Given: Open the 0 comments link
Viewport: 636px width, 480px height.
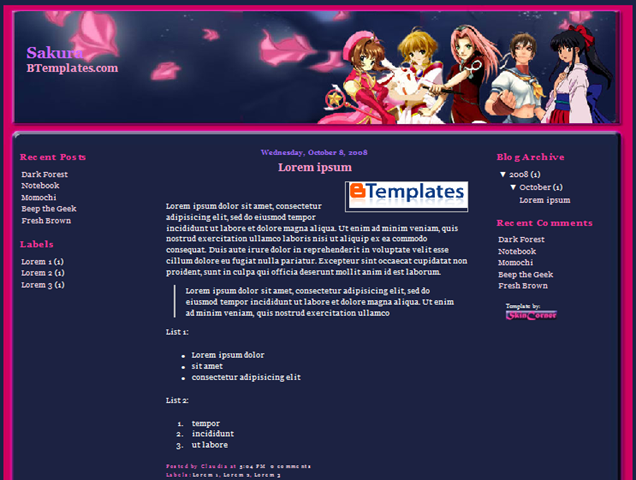Looking at the screenshot, I should tap(290, 466).
